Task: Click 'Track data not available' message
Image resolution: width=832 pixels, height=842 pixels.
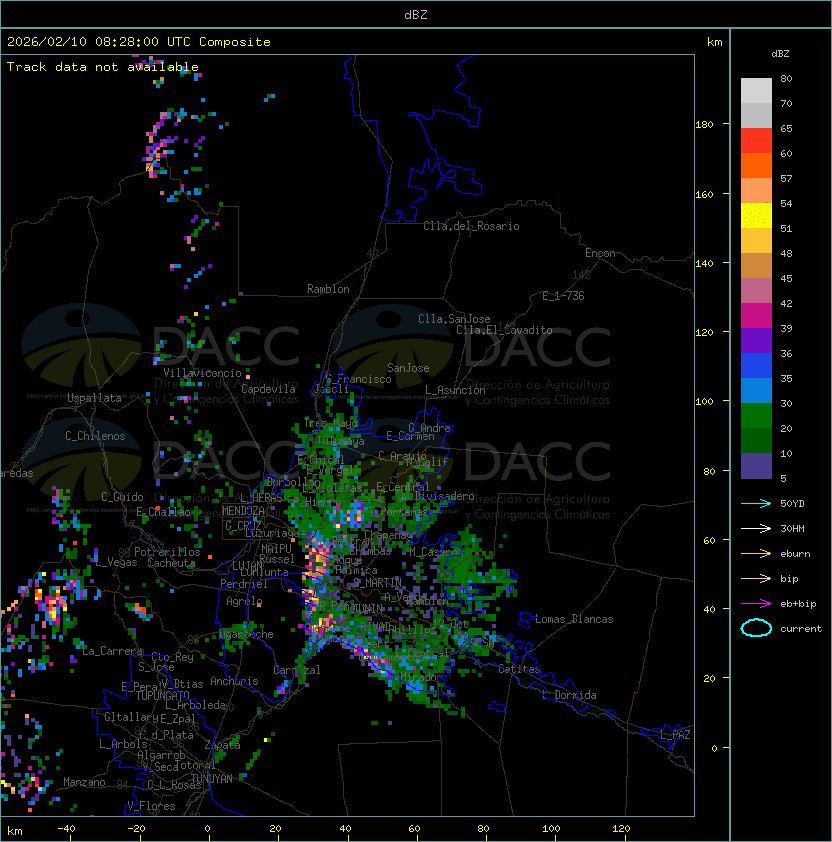Action: [103, 67]
